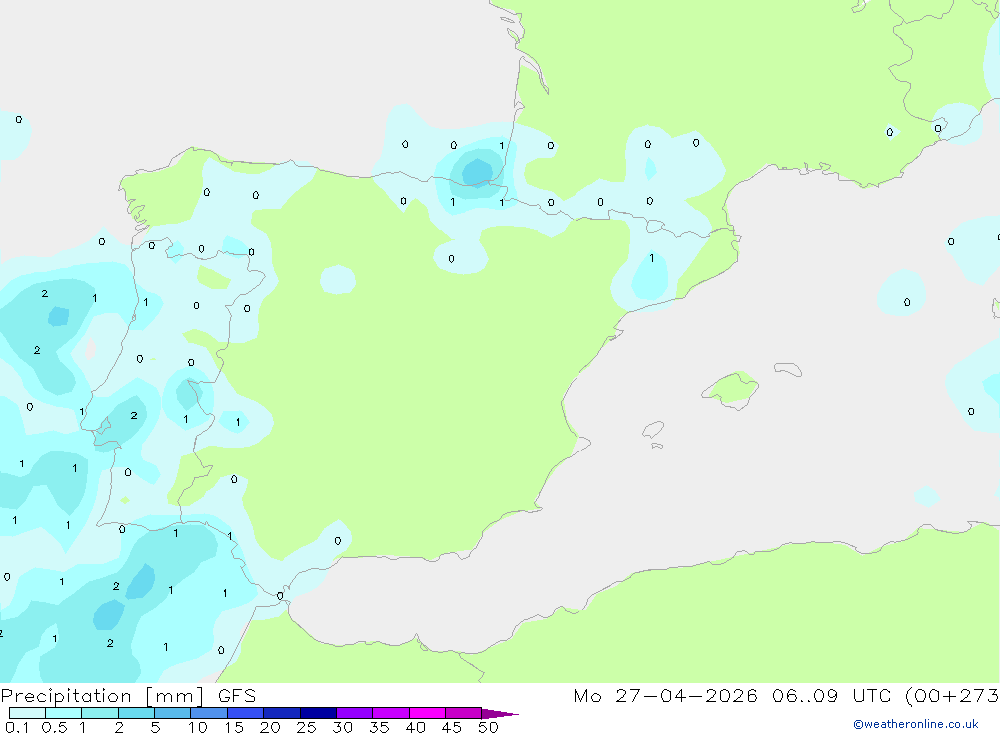1000x733 pixels.
Task: Click the 20–25 mm legend color swatch
Action: [282, 713]
